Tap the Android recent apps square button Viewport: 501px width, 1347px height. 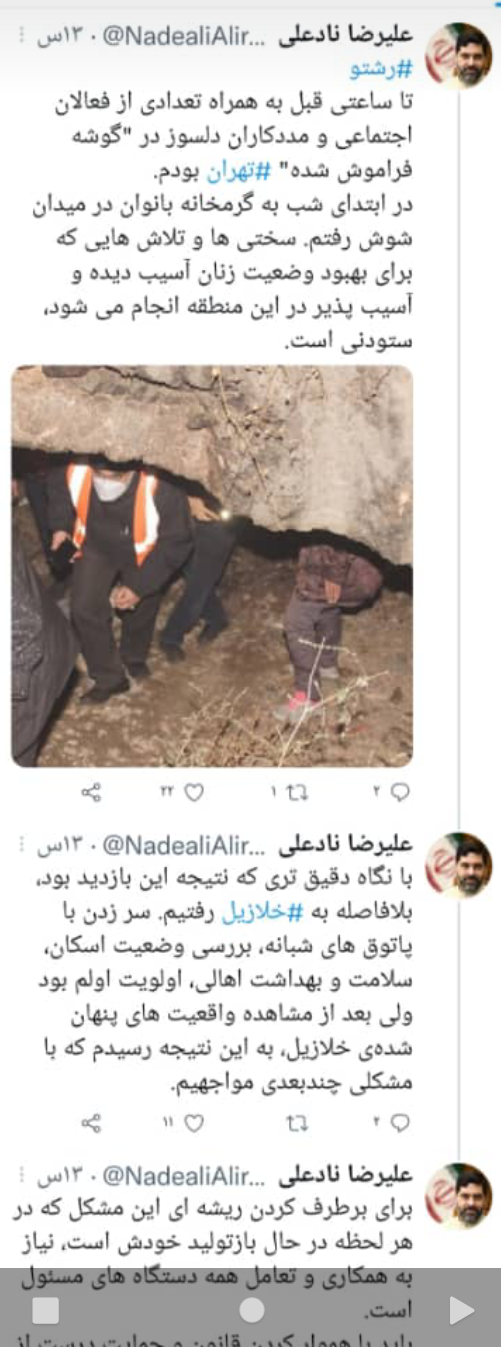[x=46, y=1310]
